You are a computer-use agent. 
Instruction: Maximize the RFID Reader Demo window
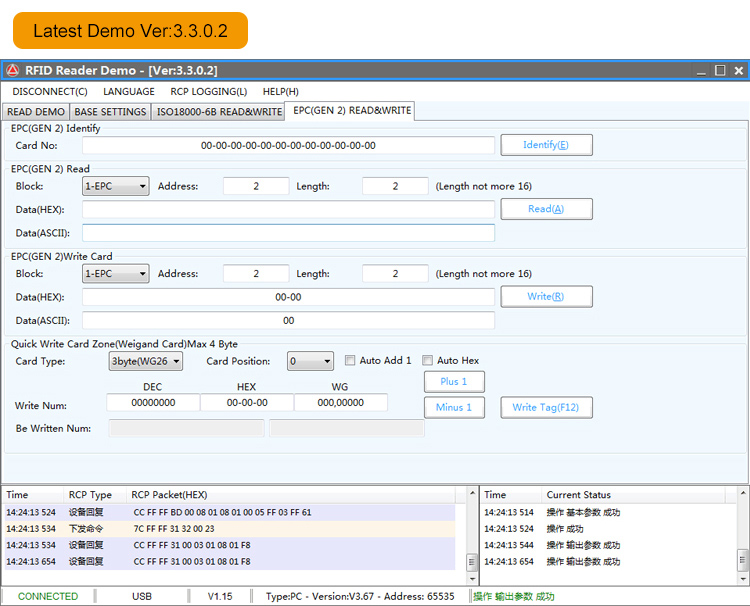click(x=720, y=71)
